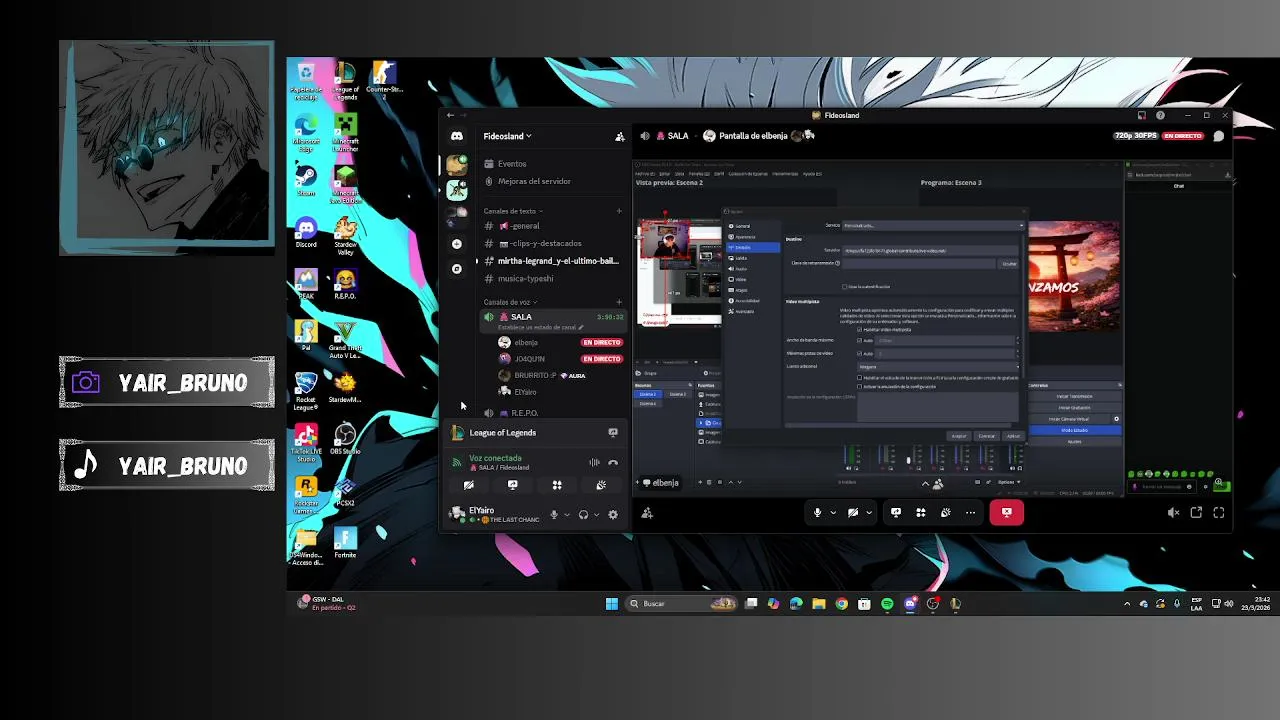Open Discord home via logo icon
Image resolution: width=1280 pixels, height=720 pixels.
click(457, 136)
